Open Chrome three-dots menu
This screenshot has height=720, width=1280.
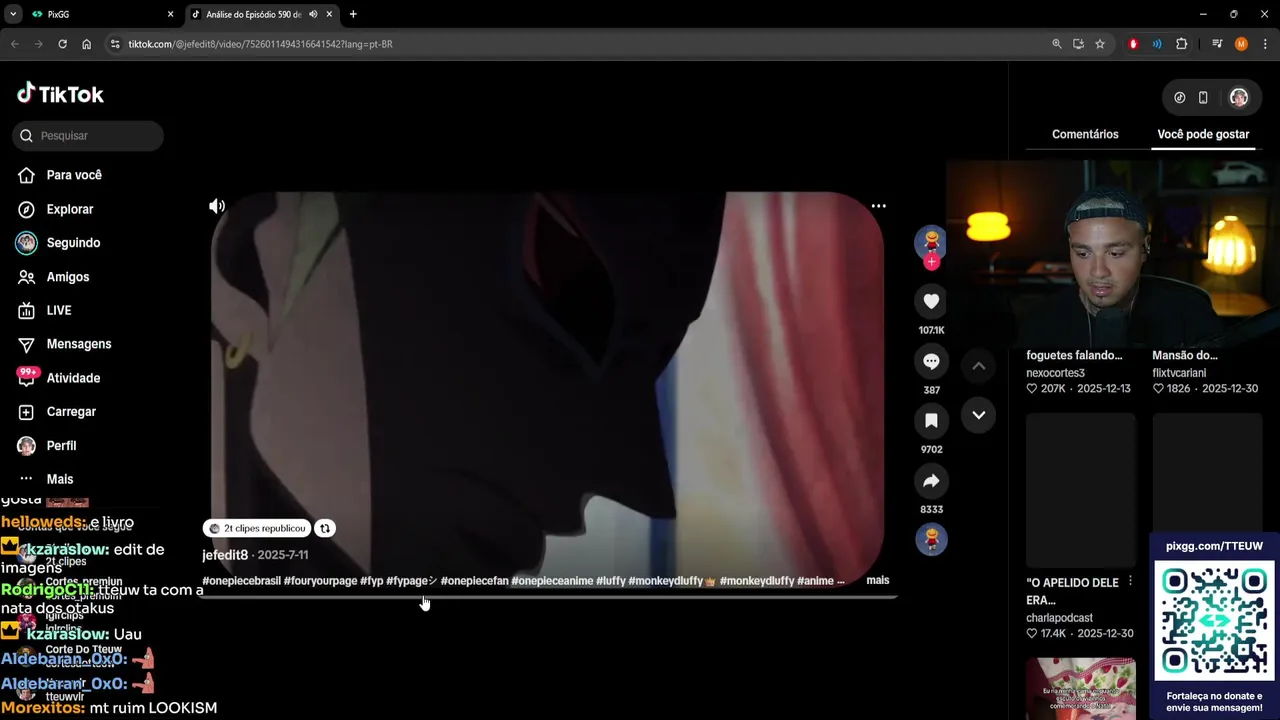click(1265, 44)
